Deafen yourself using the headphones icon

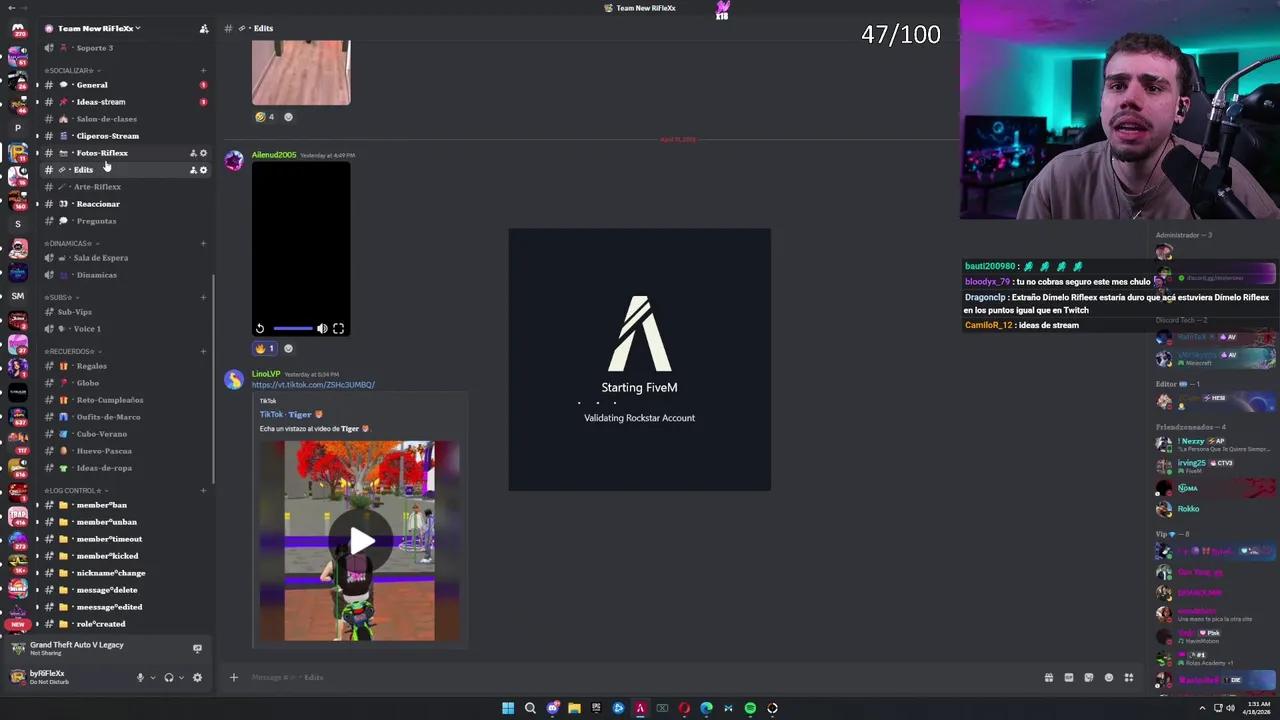coord(168,677)
